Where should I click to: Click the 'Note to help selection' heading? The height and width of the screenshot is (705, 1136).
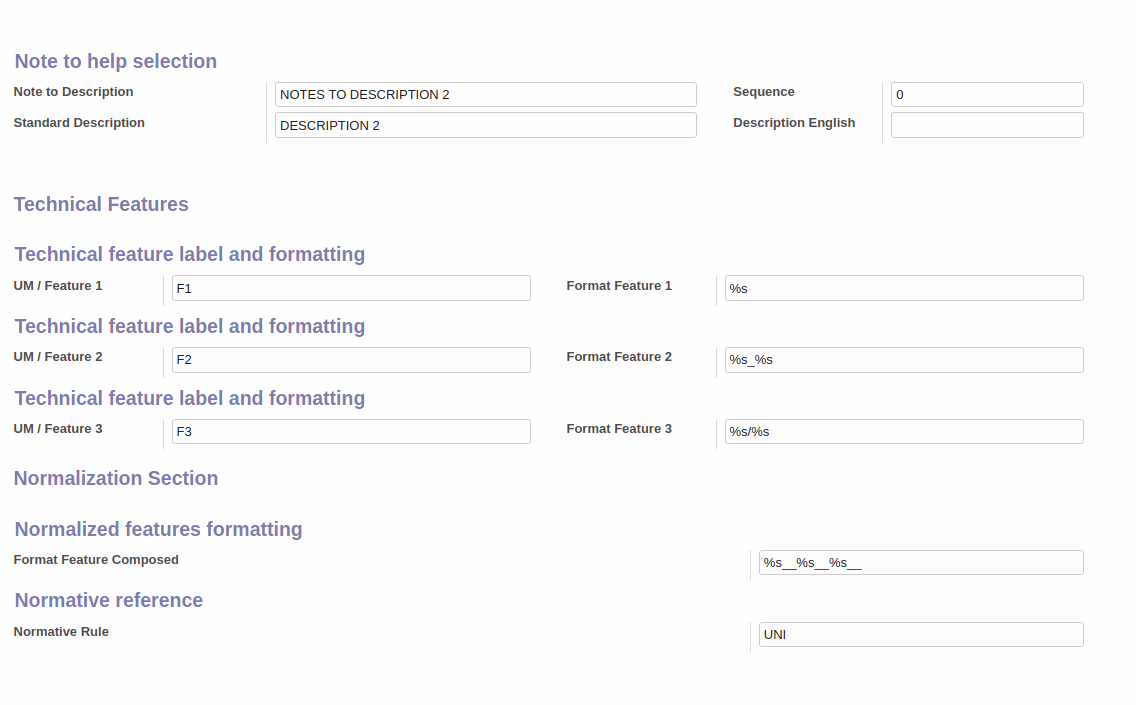click(116, 62)
